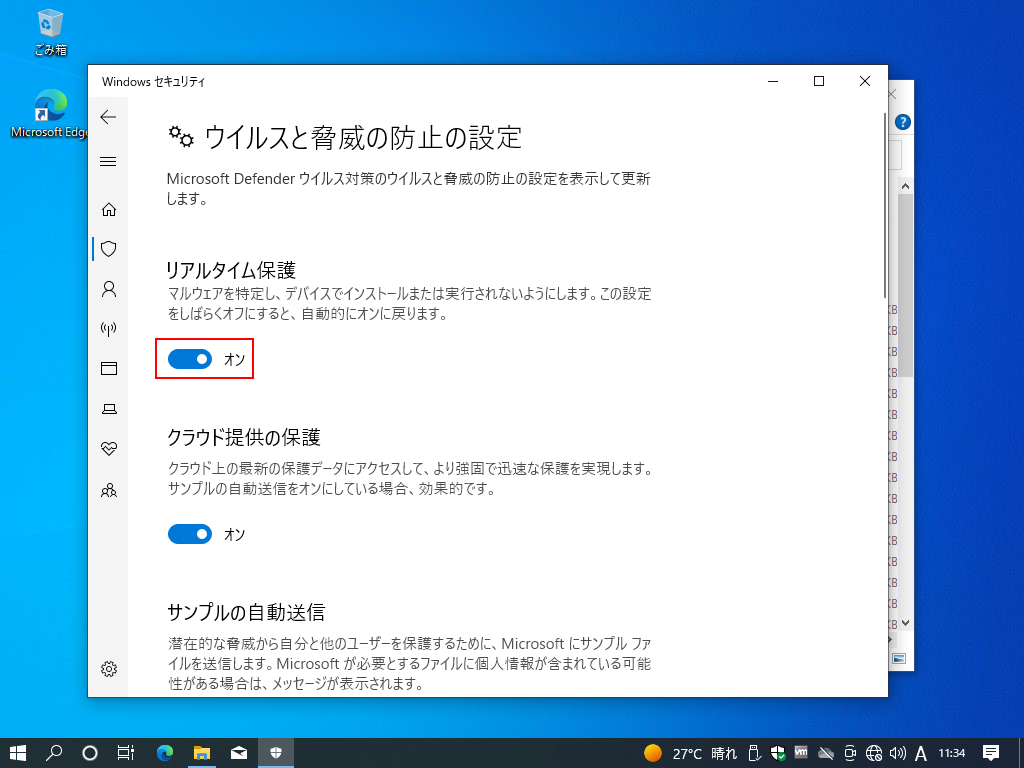This screenshot has height=768, width=1024.
Task: Open File Explorer from taskbar
Action: point(202,753)
